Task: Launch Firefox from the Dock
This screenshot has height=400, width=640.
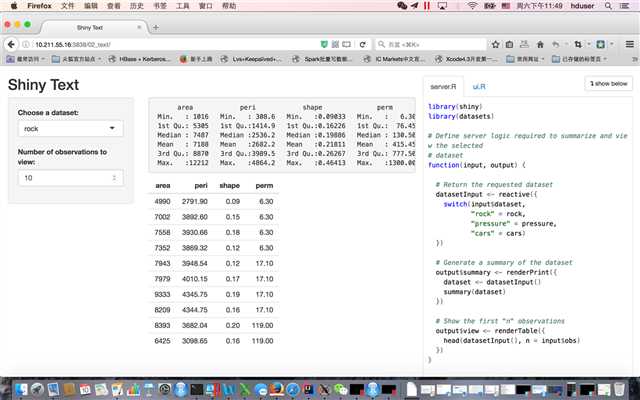Action: click(277, 389)
